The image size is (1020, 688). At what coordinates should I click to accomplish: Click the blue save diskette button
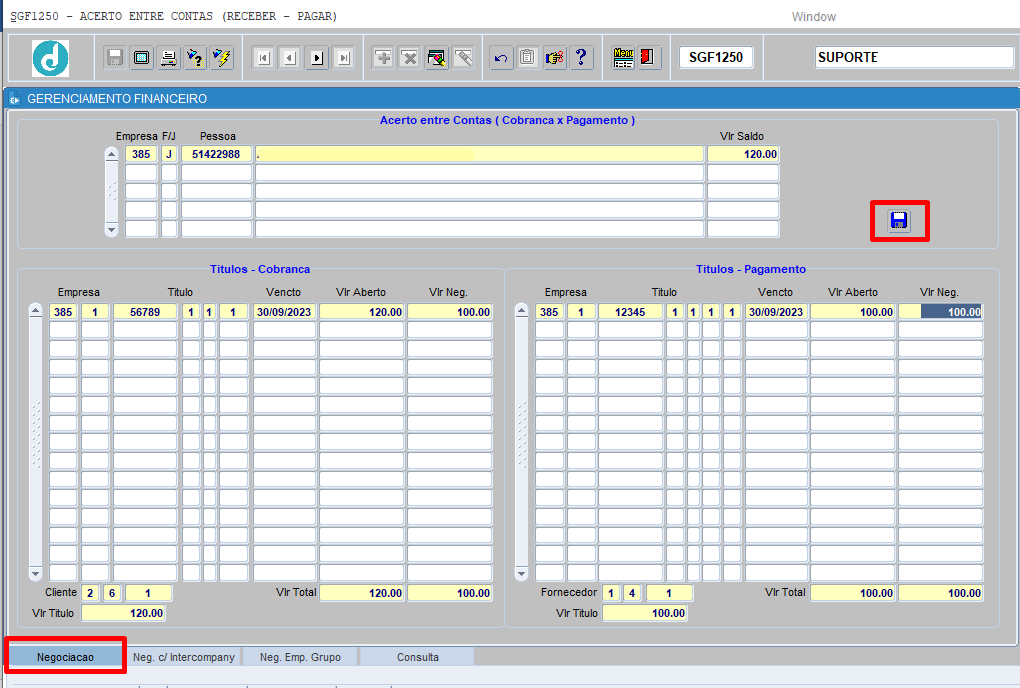point(899,221)
